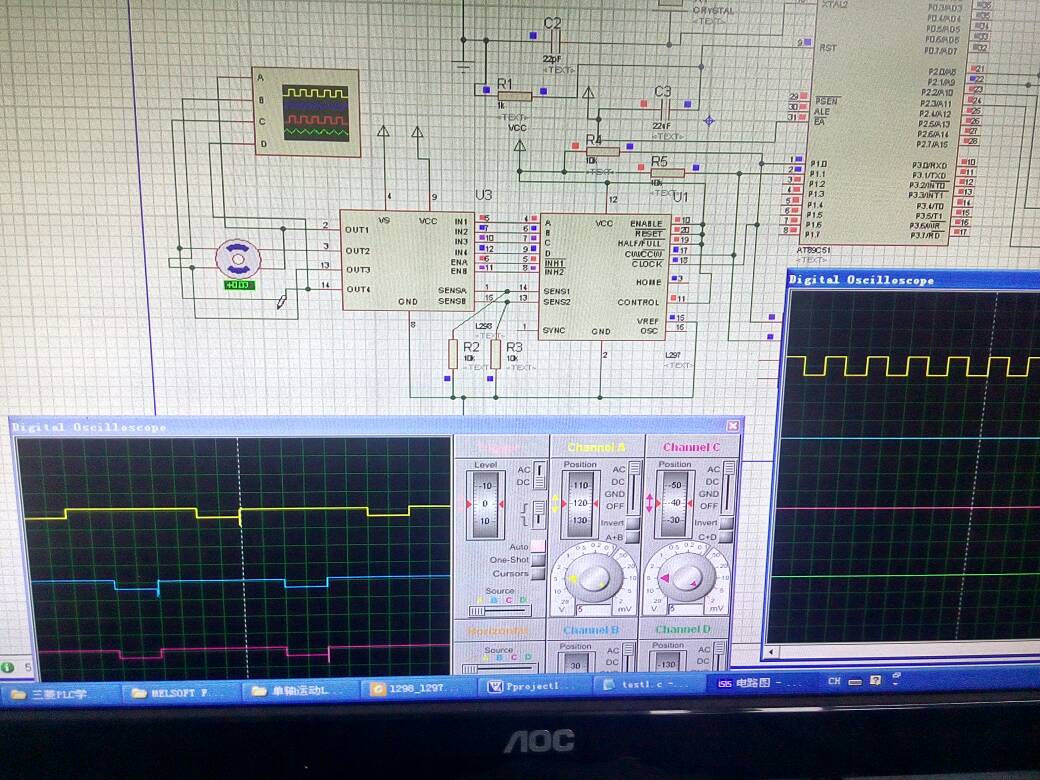The width and height of the screenshot is (1040, 780).
Task: Switch to ISIS 电路图 taskbar button
Action: pyautogui.click(x=761, y=682)
